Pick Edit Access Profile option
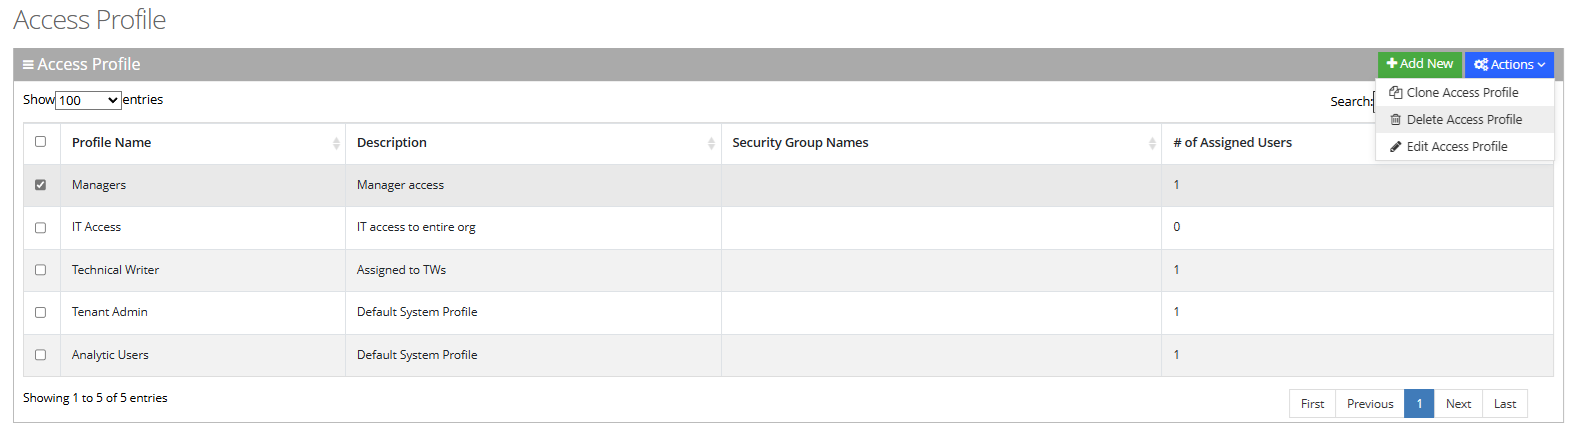The width and height of the screenshot is (1572, 433). (1456, 146)
